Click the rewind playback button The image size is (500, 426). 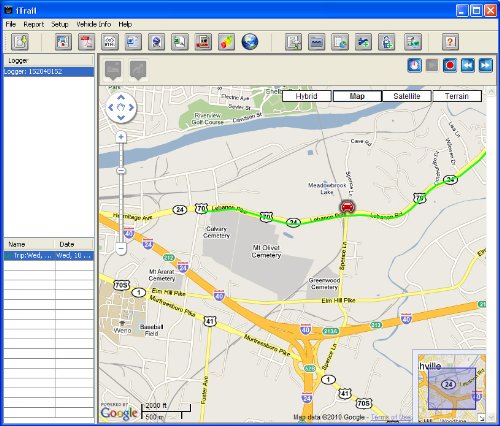click(x=468, y=65)
